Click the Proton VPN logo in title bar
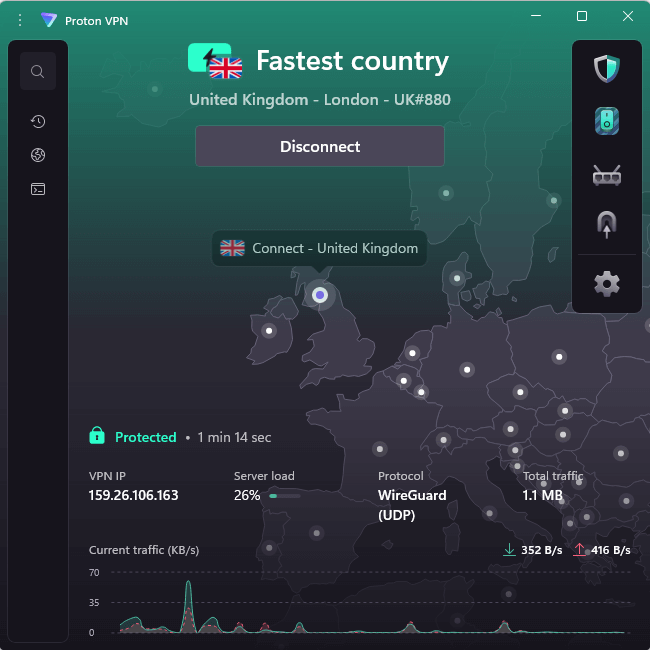The height and width of the screenshot is (650, 650). [49, 20]
